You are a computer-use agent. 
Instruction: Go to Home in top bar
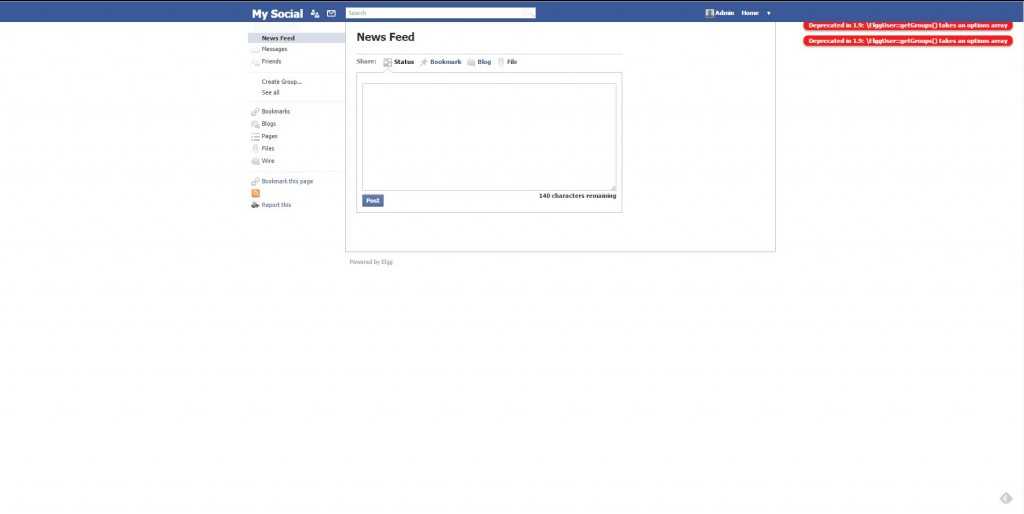coord(750,12)
